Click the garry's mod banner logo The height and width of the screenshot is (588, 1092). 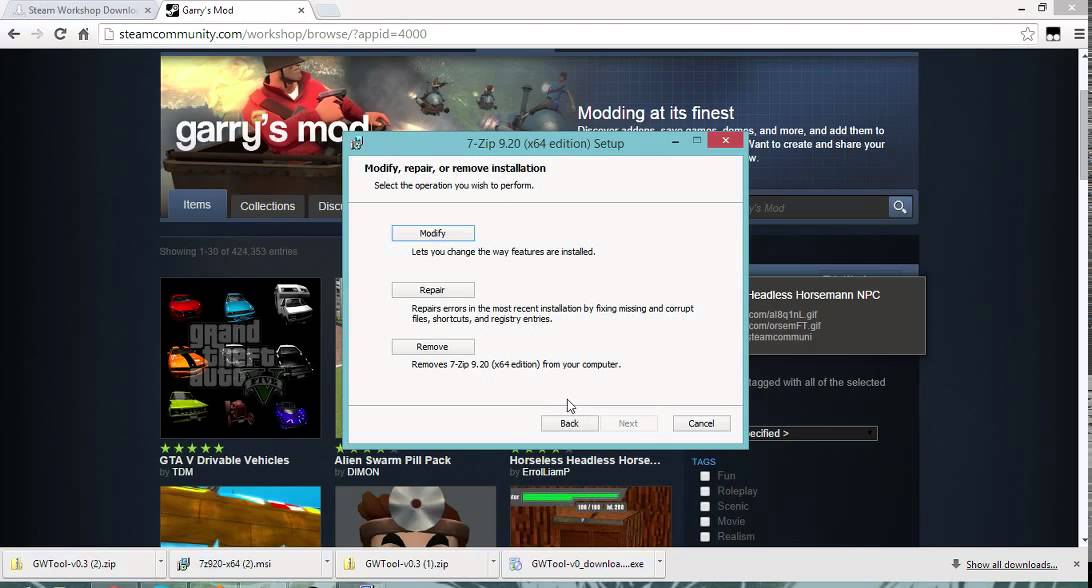click(x=272, y=131)
